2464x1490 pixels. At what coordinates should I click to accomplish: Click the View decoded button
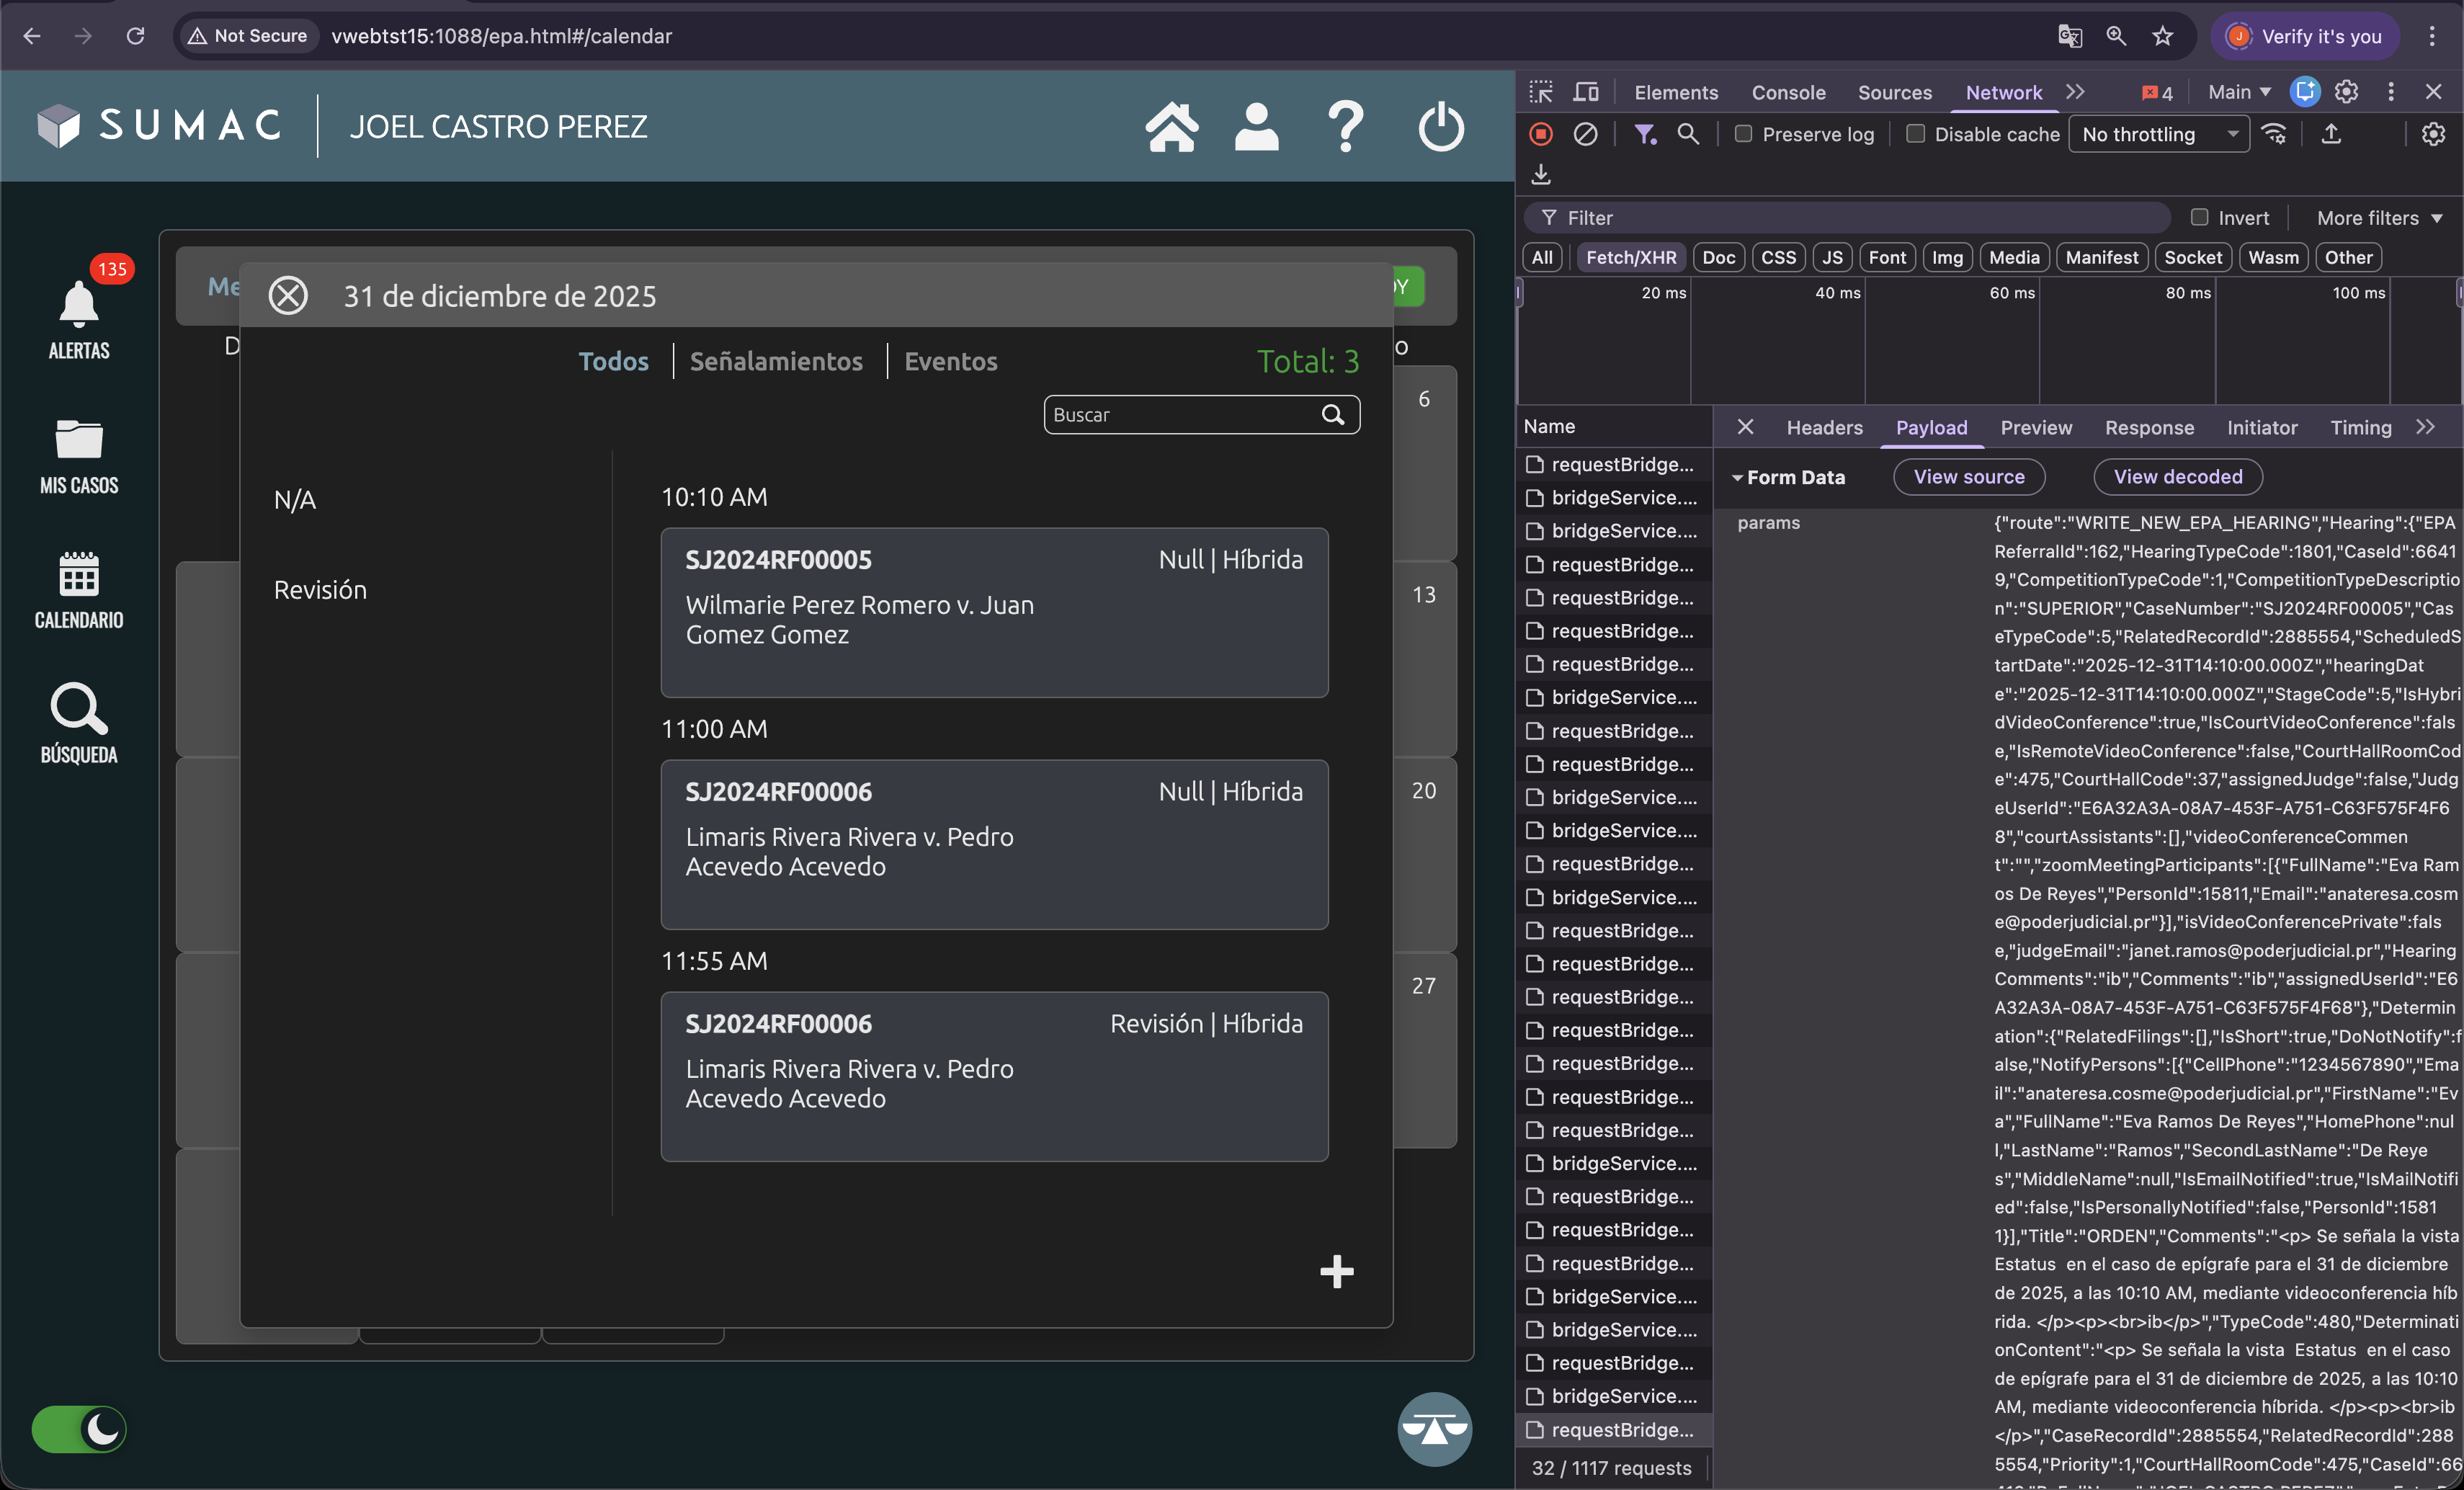tap(2177, 477)
